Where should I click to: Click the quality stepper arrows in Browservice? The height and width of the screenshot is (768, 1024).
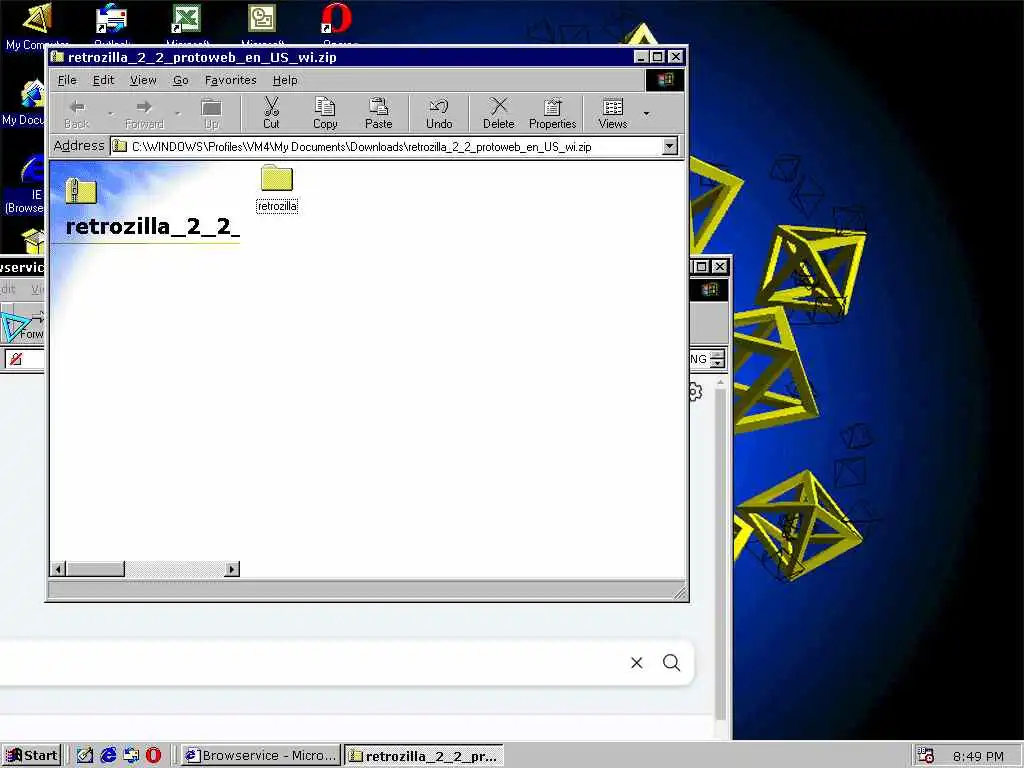(717, 359)
